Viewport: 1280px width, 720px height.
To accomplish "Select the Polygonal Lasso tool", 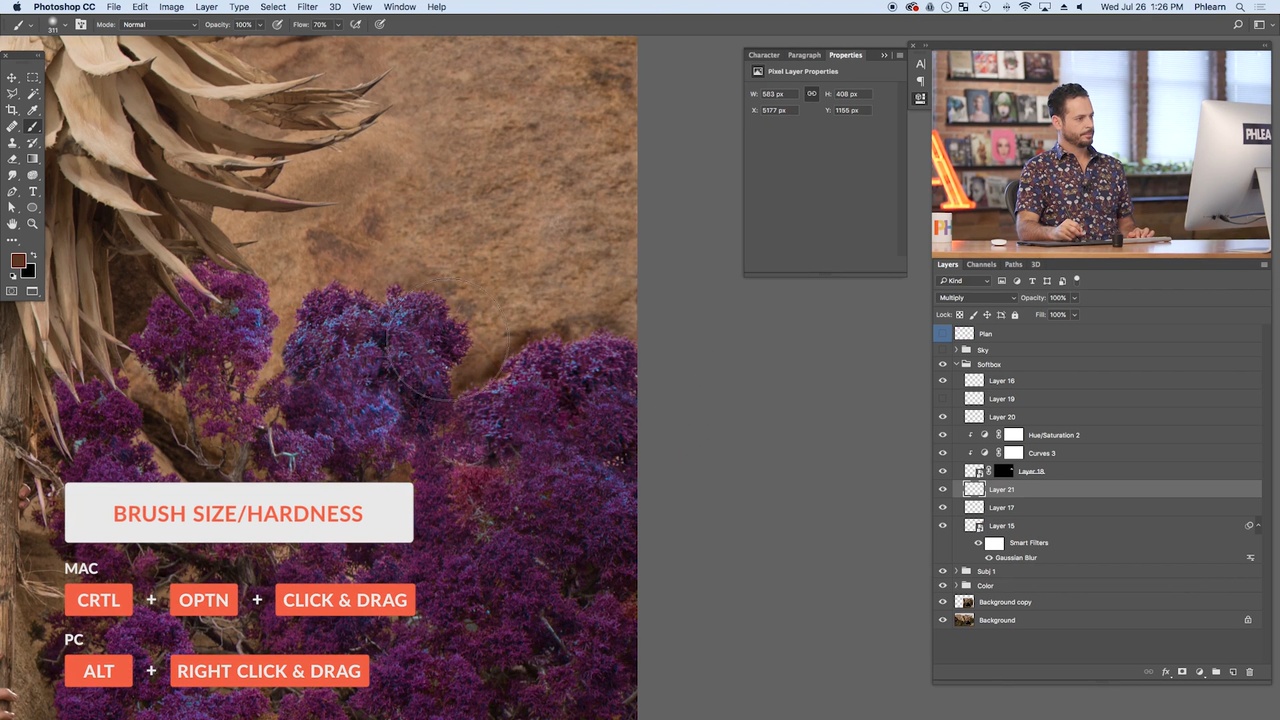I will pos(12,94).
